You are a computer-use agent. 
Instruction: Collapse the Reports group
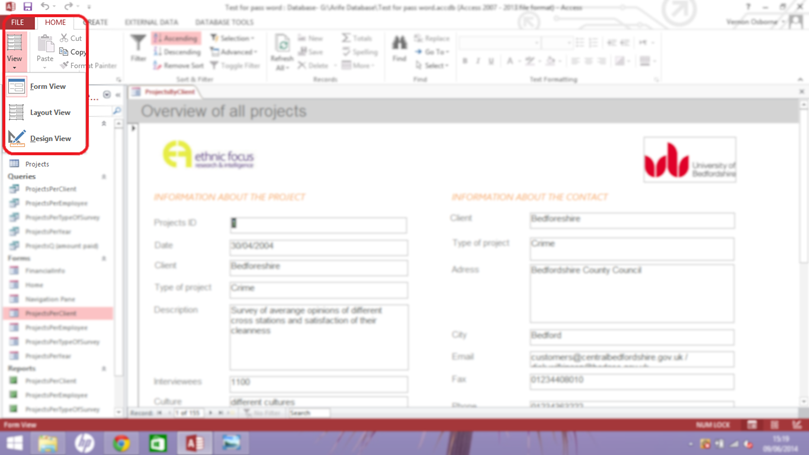(x=104, y=368)
